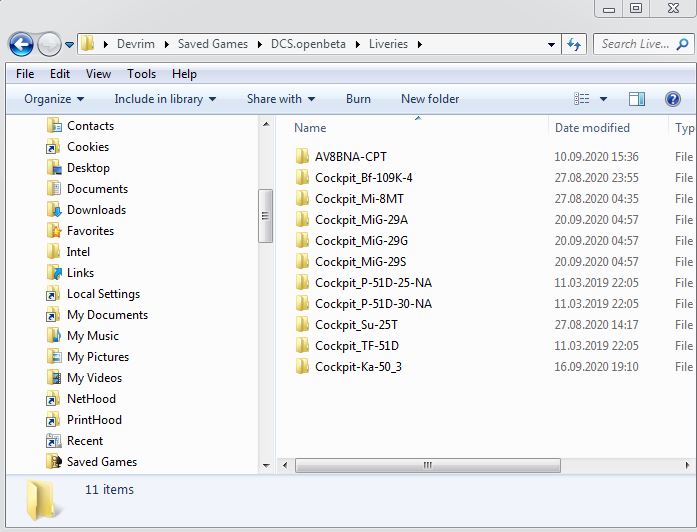Screen dimensions: 697x532
Task: Select Devrim in the address breadcrumb
Action: (x=136, y=44)
